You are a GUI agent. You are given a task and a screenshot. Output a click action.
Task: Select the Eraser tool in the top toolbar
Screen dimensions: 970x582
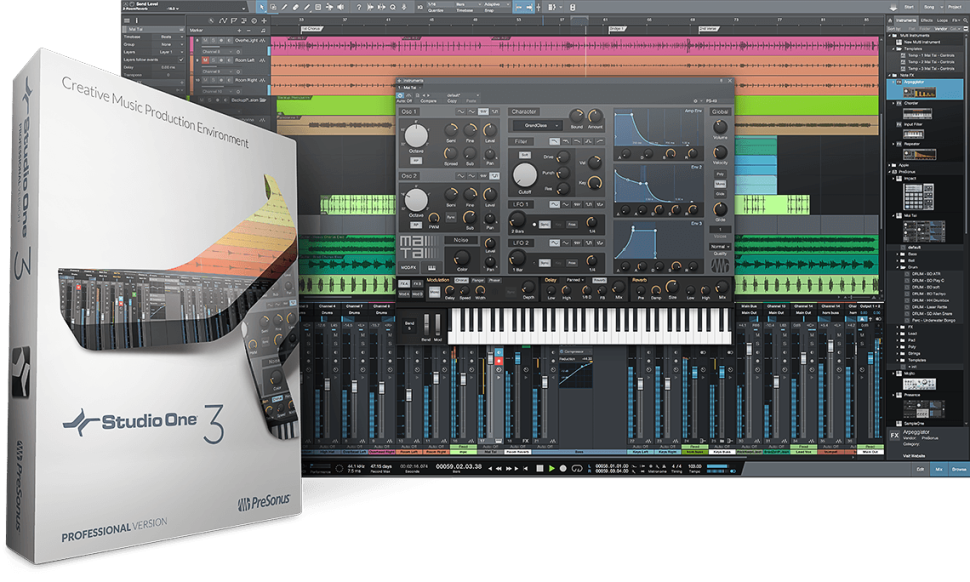tap(294, 6)
